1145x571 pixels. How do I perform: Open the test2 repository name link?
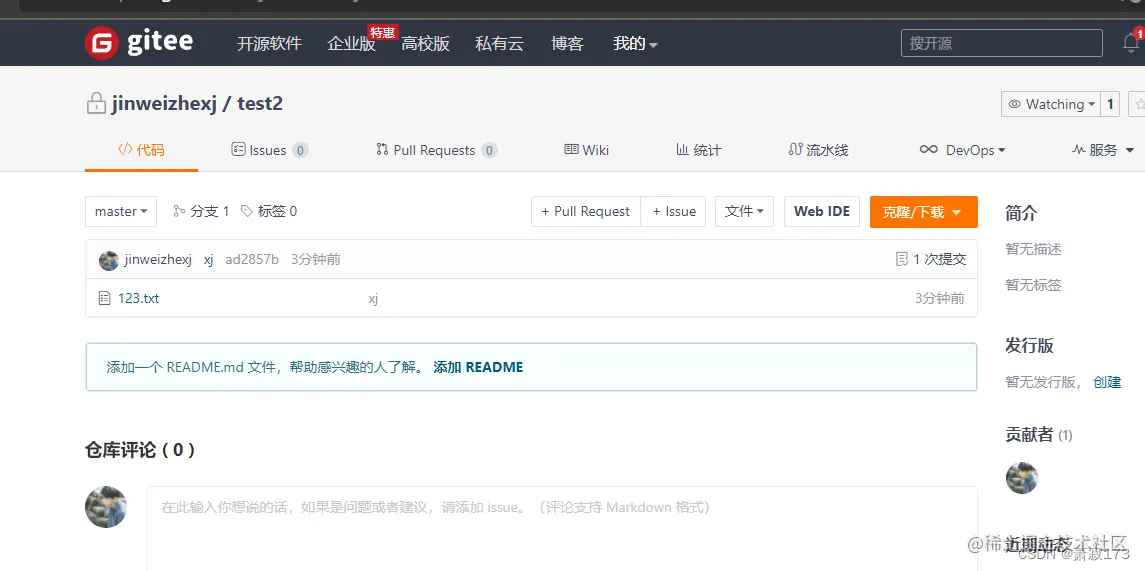[x=260, y=104]
